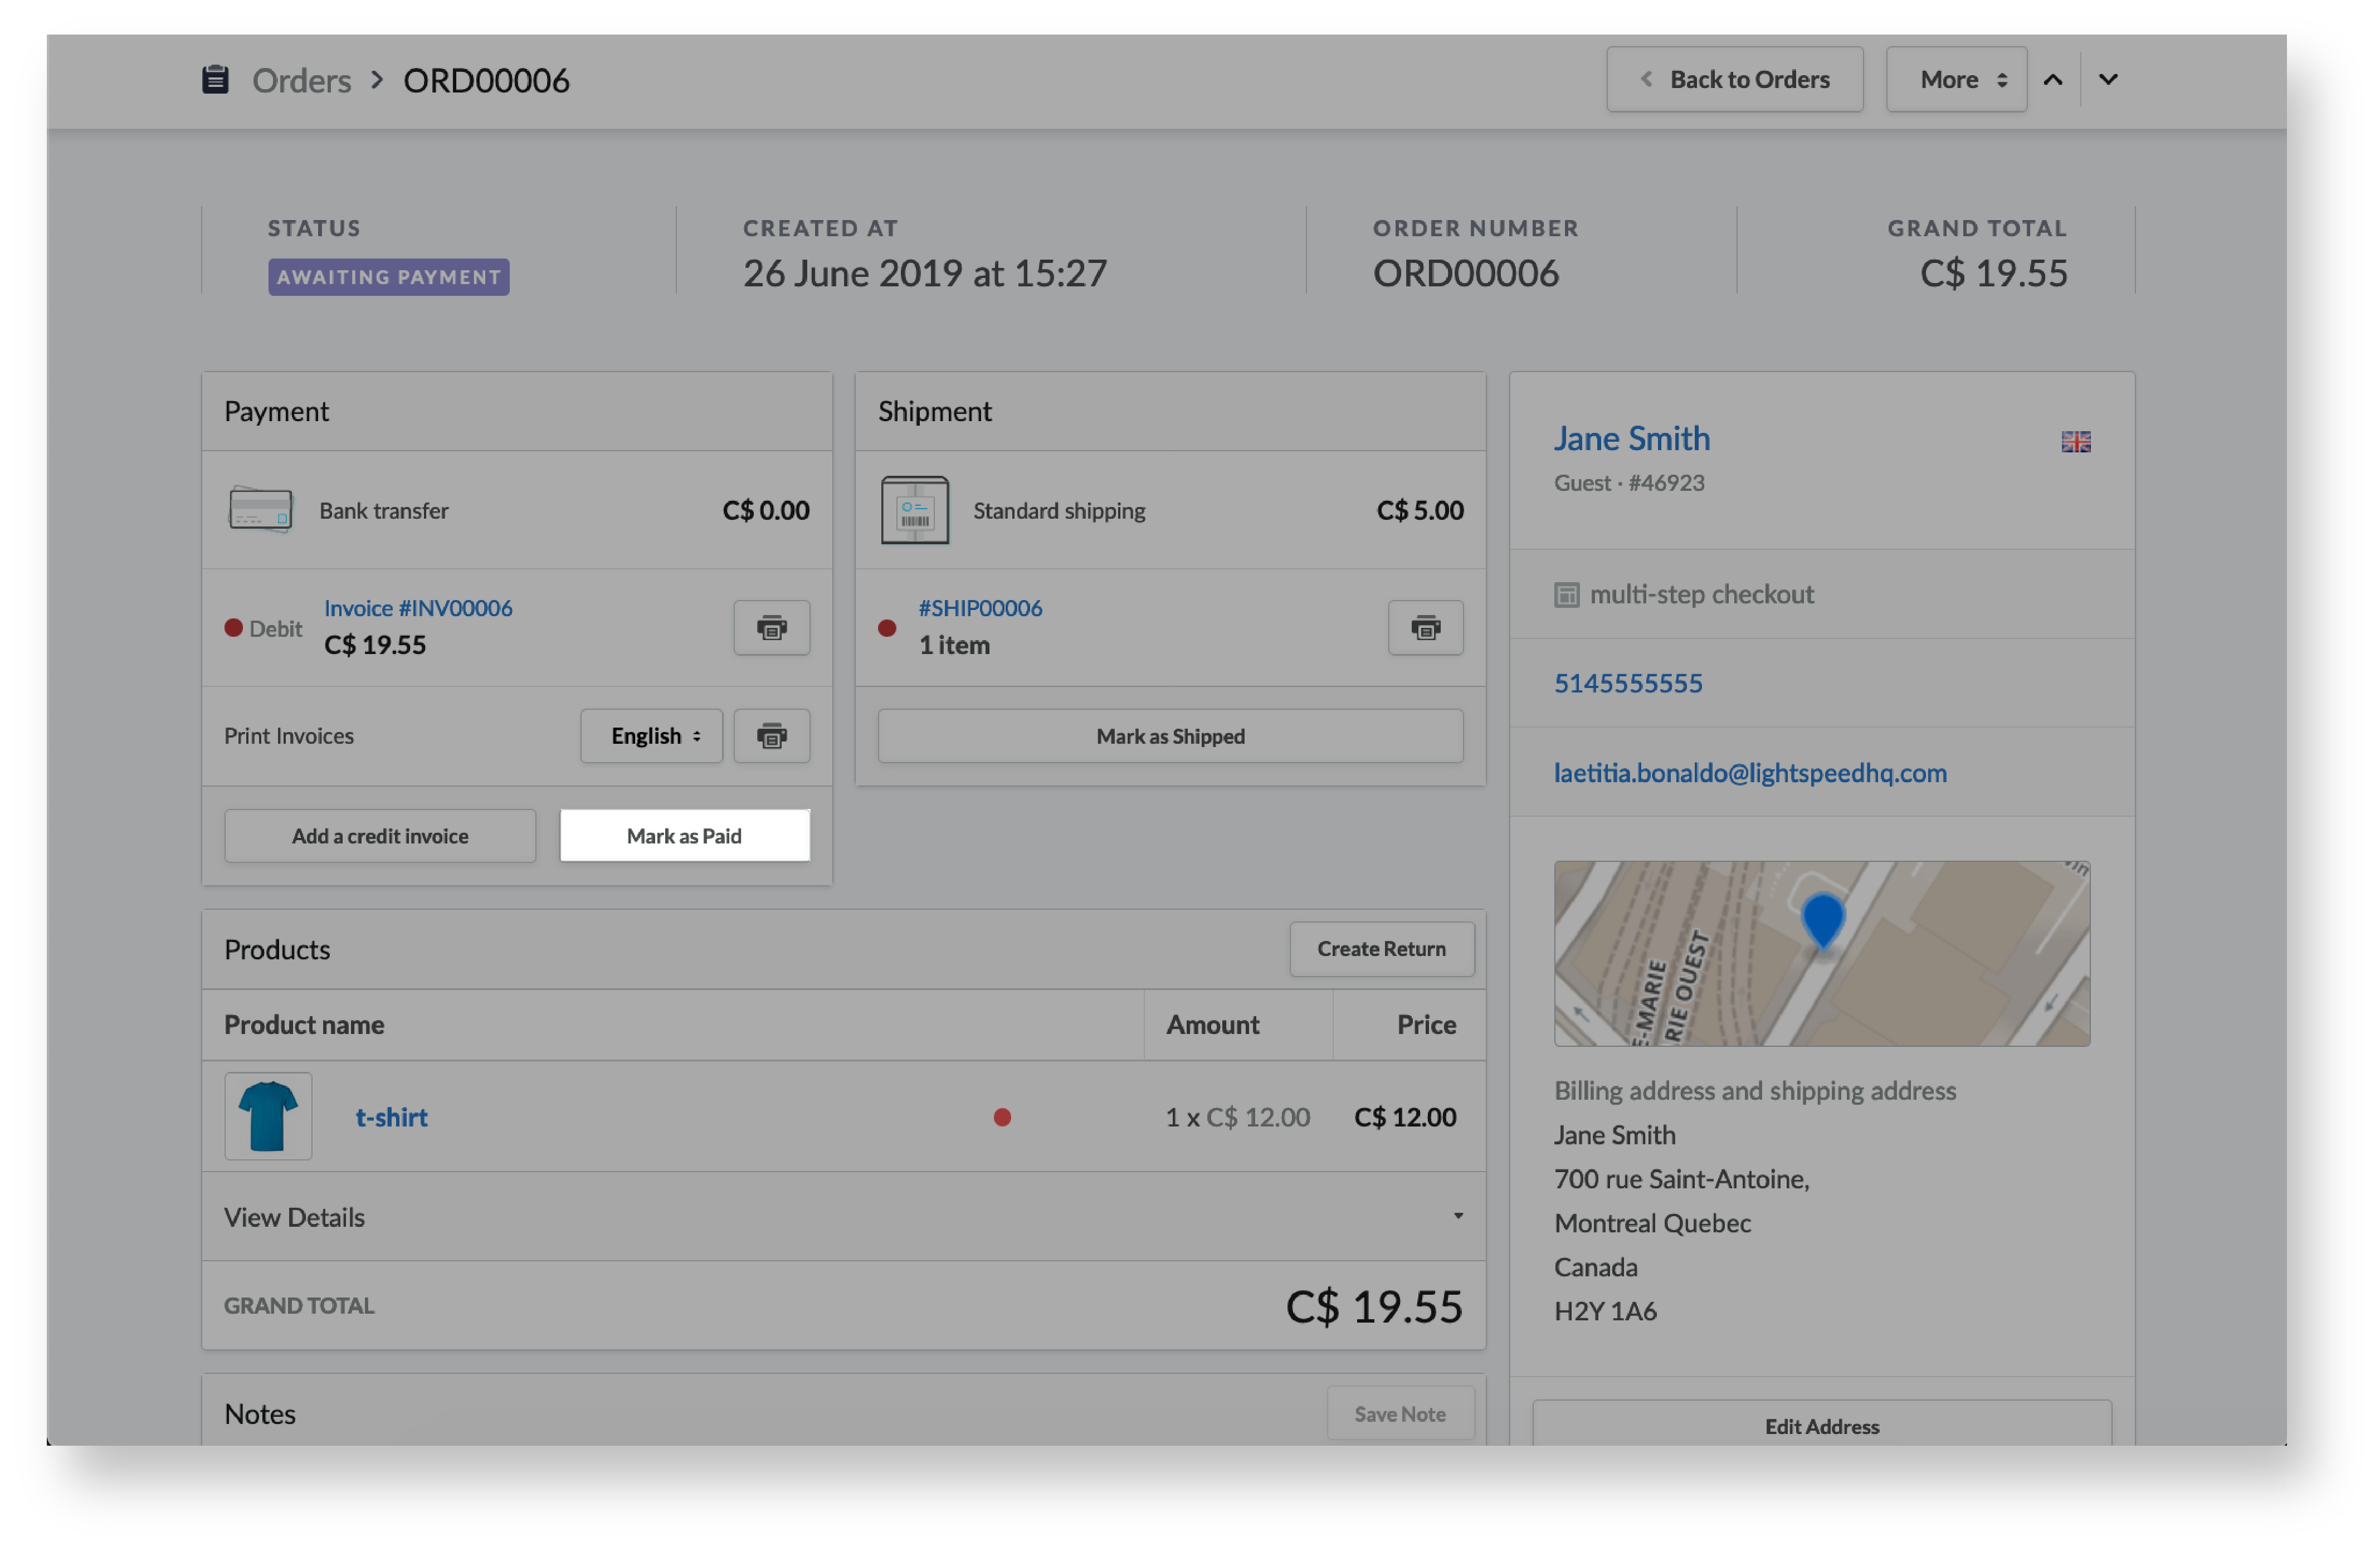Screen dimensions: 2380x1551
Task: Click printer icon beside English language selector
Action: click(x=771, y=736)
